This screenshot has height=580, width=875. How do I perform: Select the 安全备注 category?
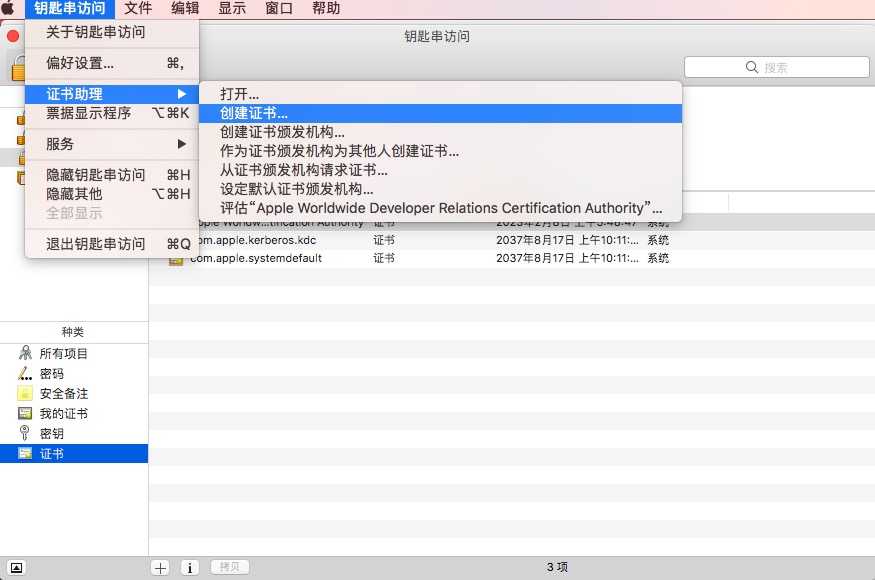coord(74,394)
